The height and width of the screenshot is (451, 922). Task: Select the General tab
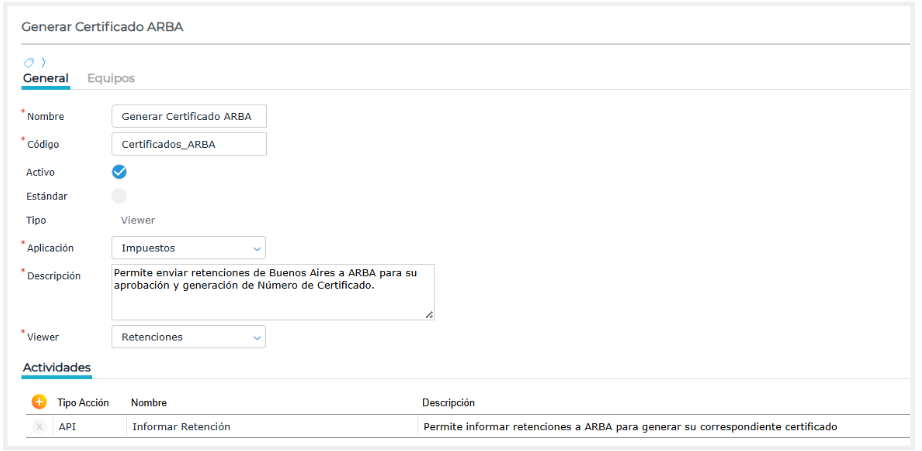(45, 78)
